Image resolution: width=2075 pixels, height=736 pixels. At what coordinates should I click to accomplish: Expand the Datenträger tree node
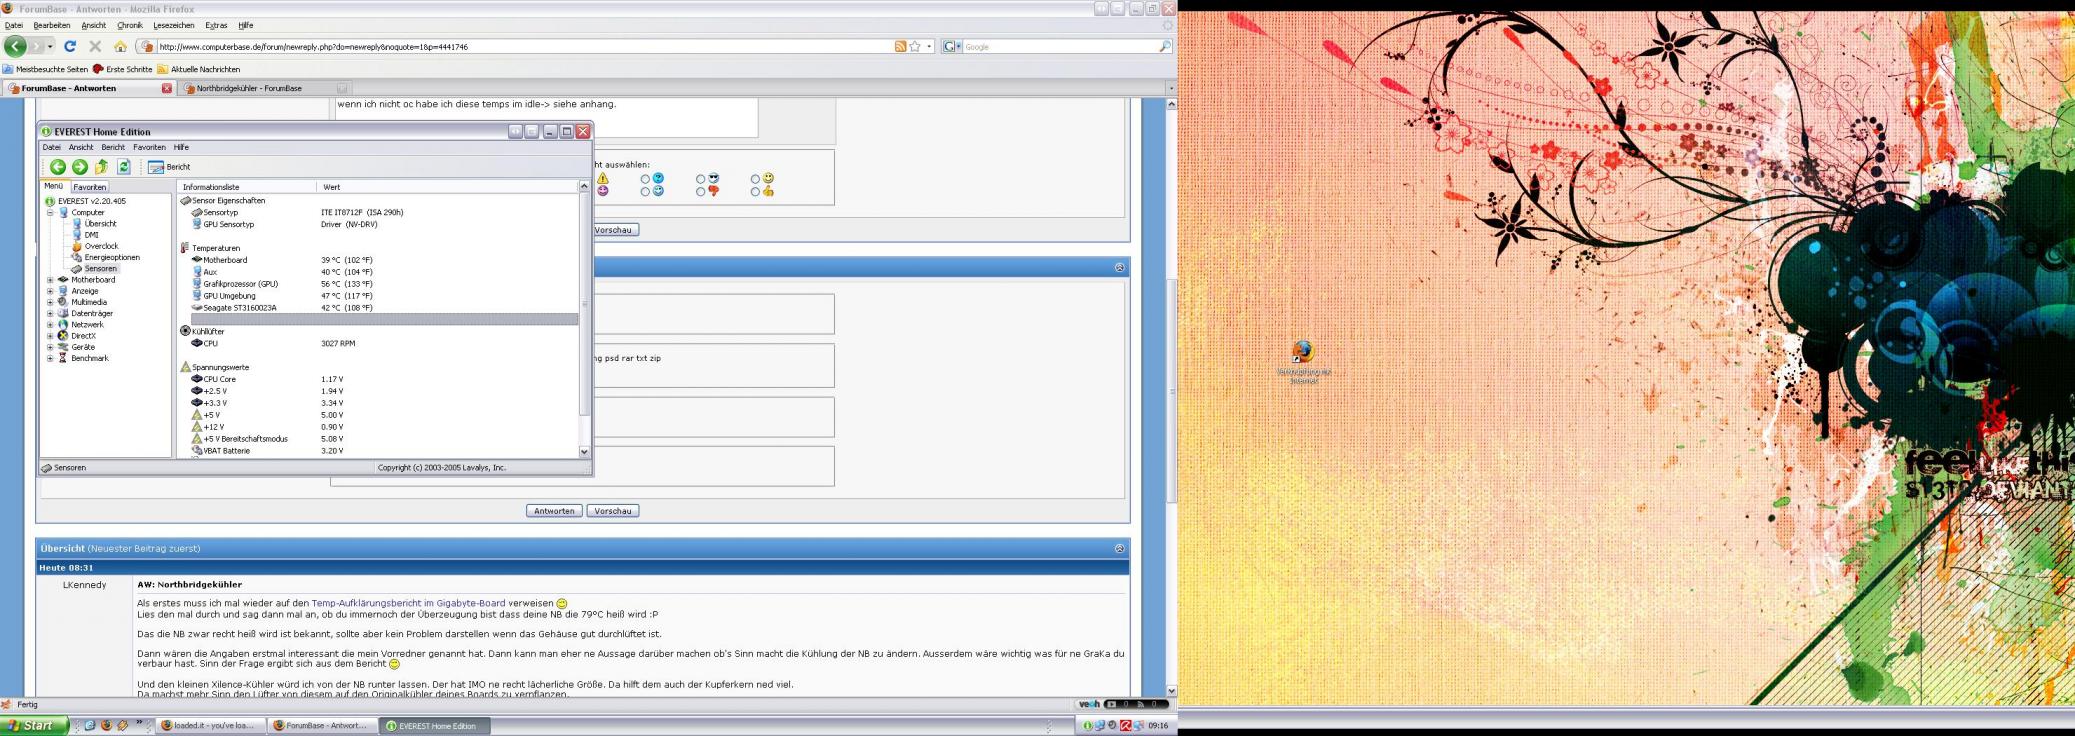tap(50, 313)
